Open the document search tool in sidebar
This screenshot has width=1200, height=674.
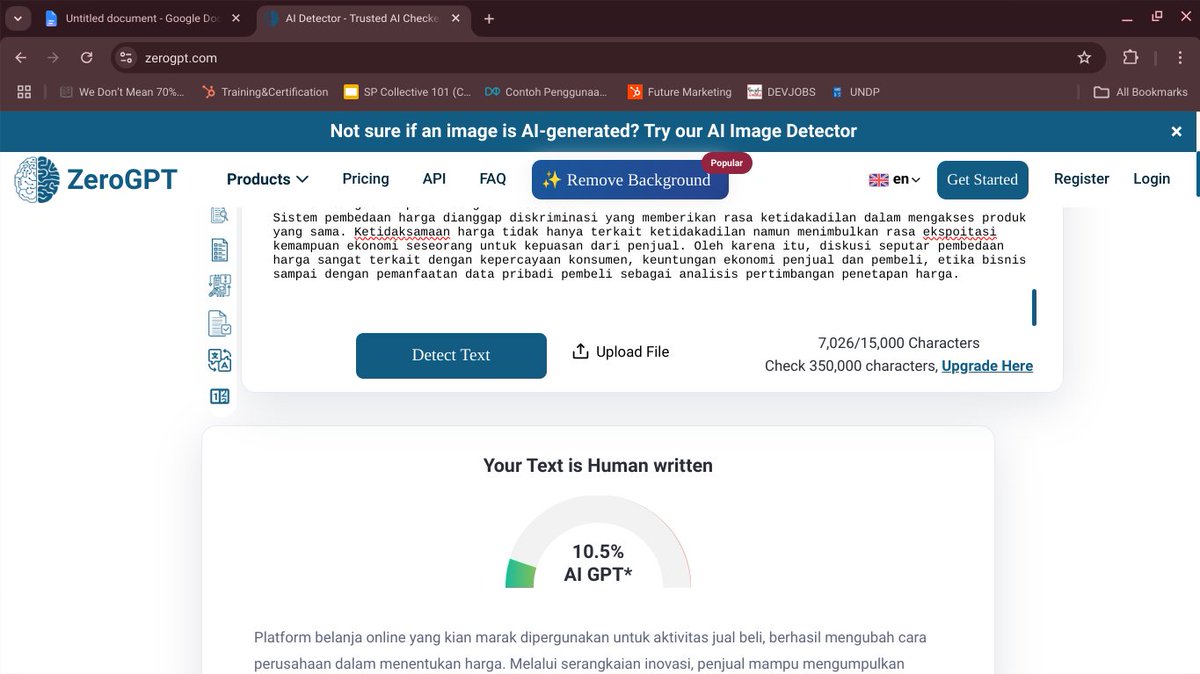pyautogui.click(x=219, y=215)
